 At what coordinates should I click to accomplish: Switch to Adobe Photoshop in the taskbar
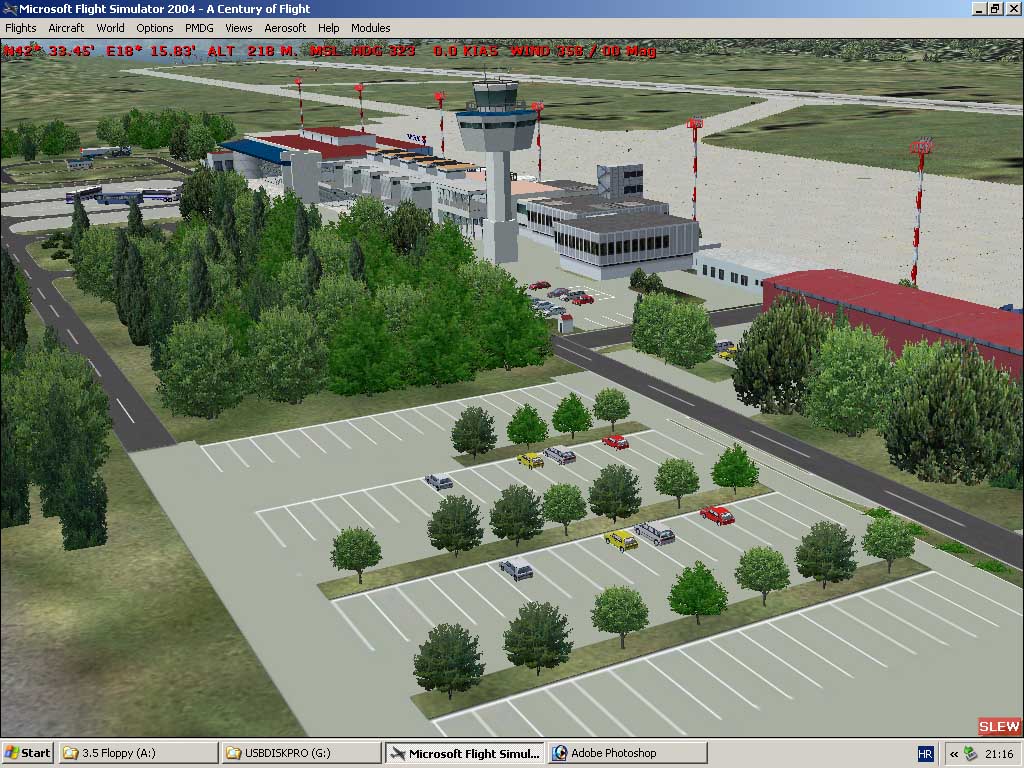click(x=627, y=753)
